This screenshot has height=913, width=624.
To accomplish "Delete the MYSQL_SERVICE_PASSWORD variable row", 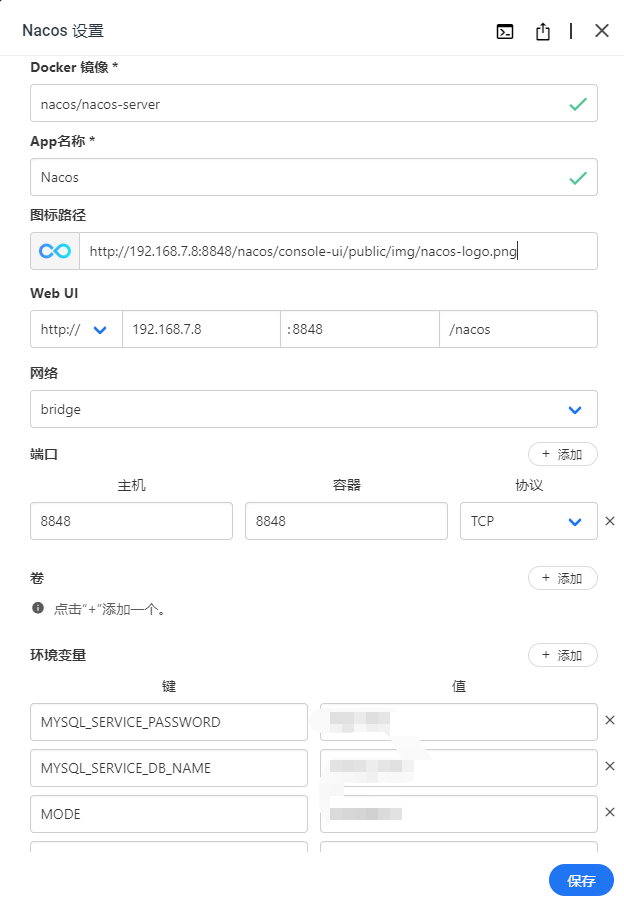I will click(x=610, y=720).
